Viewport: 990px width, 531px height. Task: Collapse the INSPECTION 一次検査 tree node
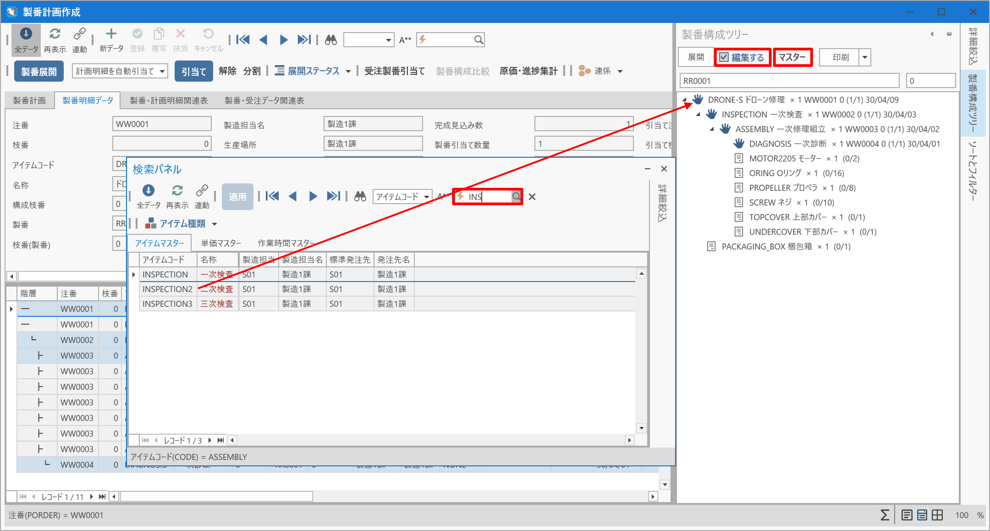698,115
